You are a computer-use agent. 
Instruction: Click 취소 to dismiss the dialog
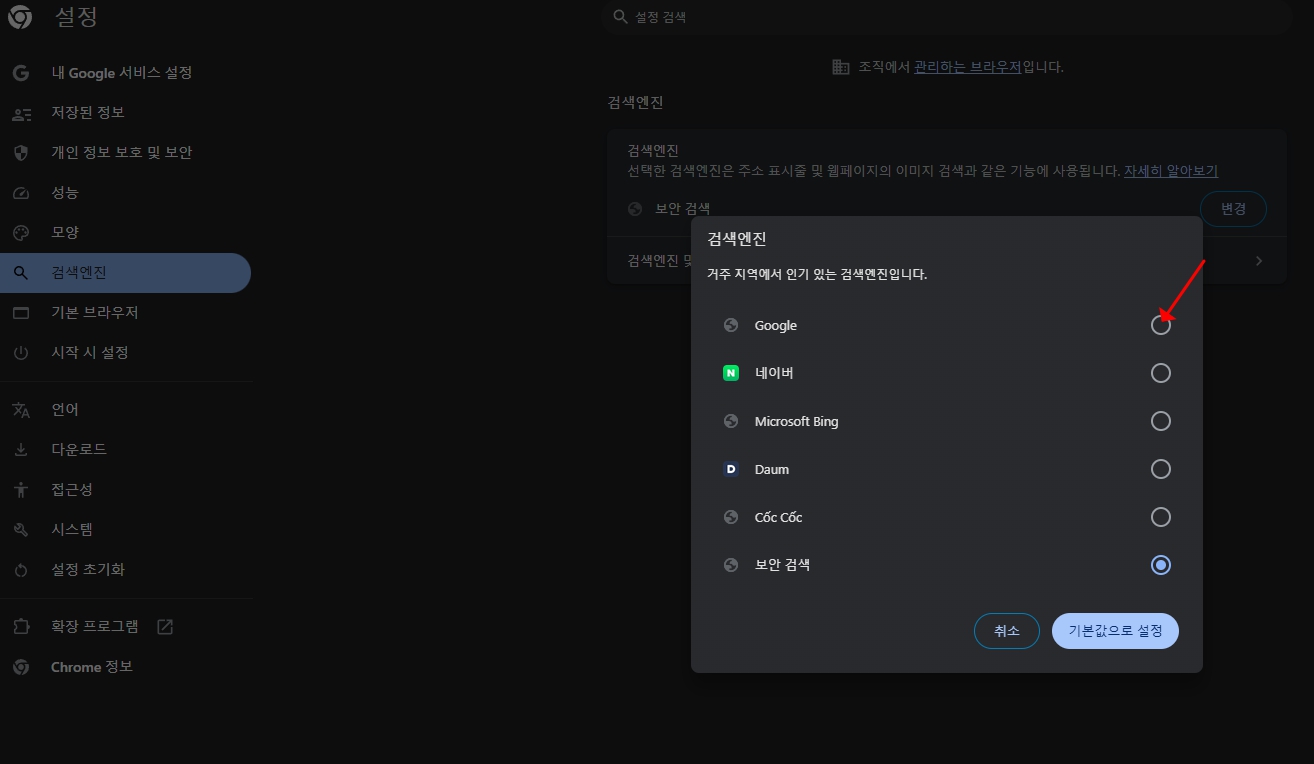pos(1006,631)
